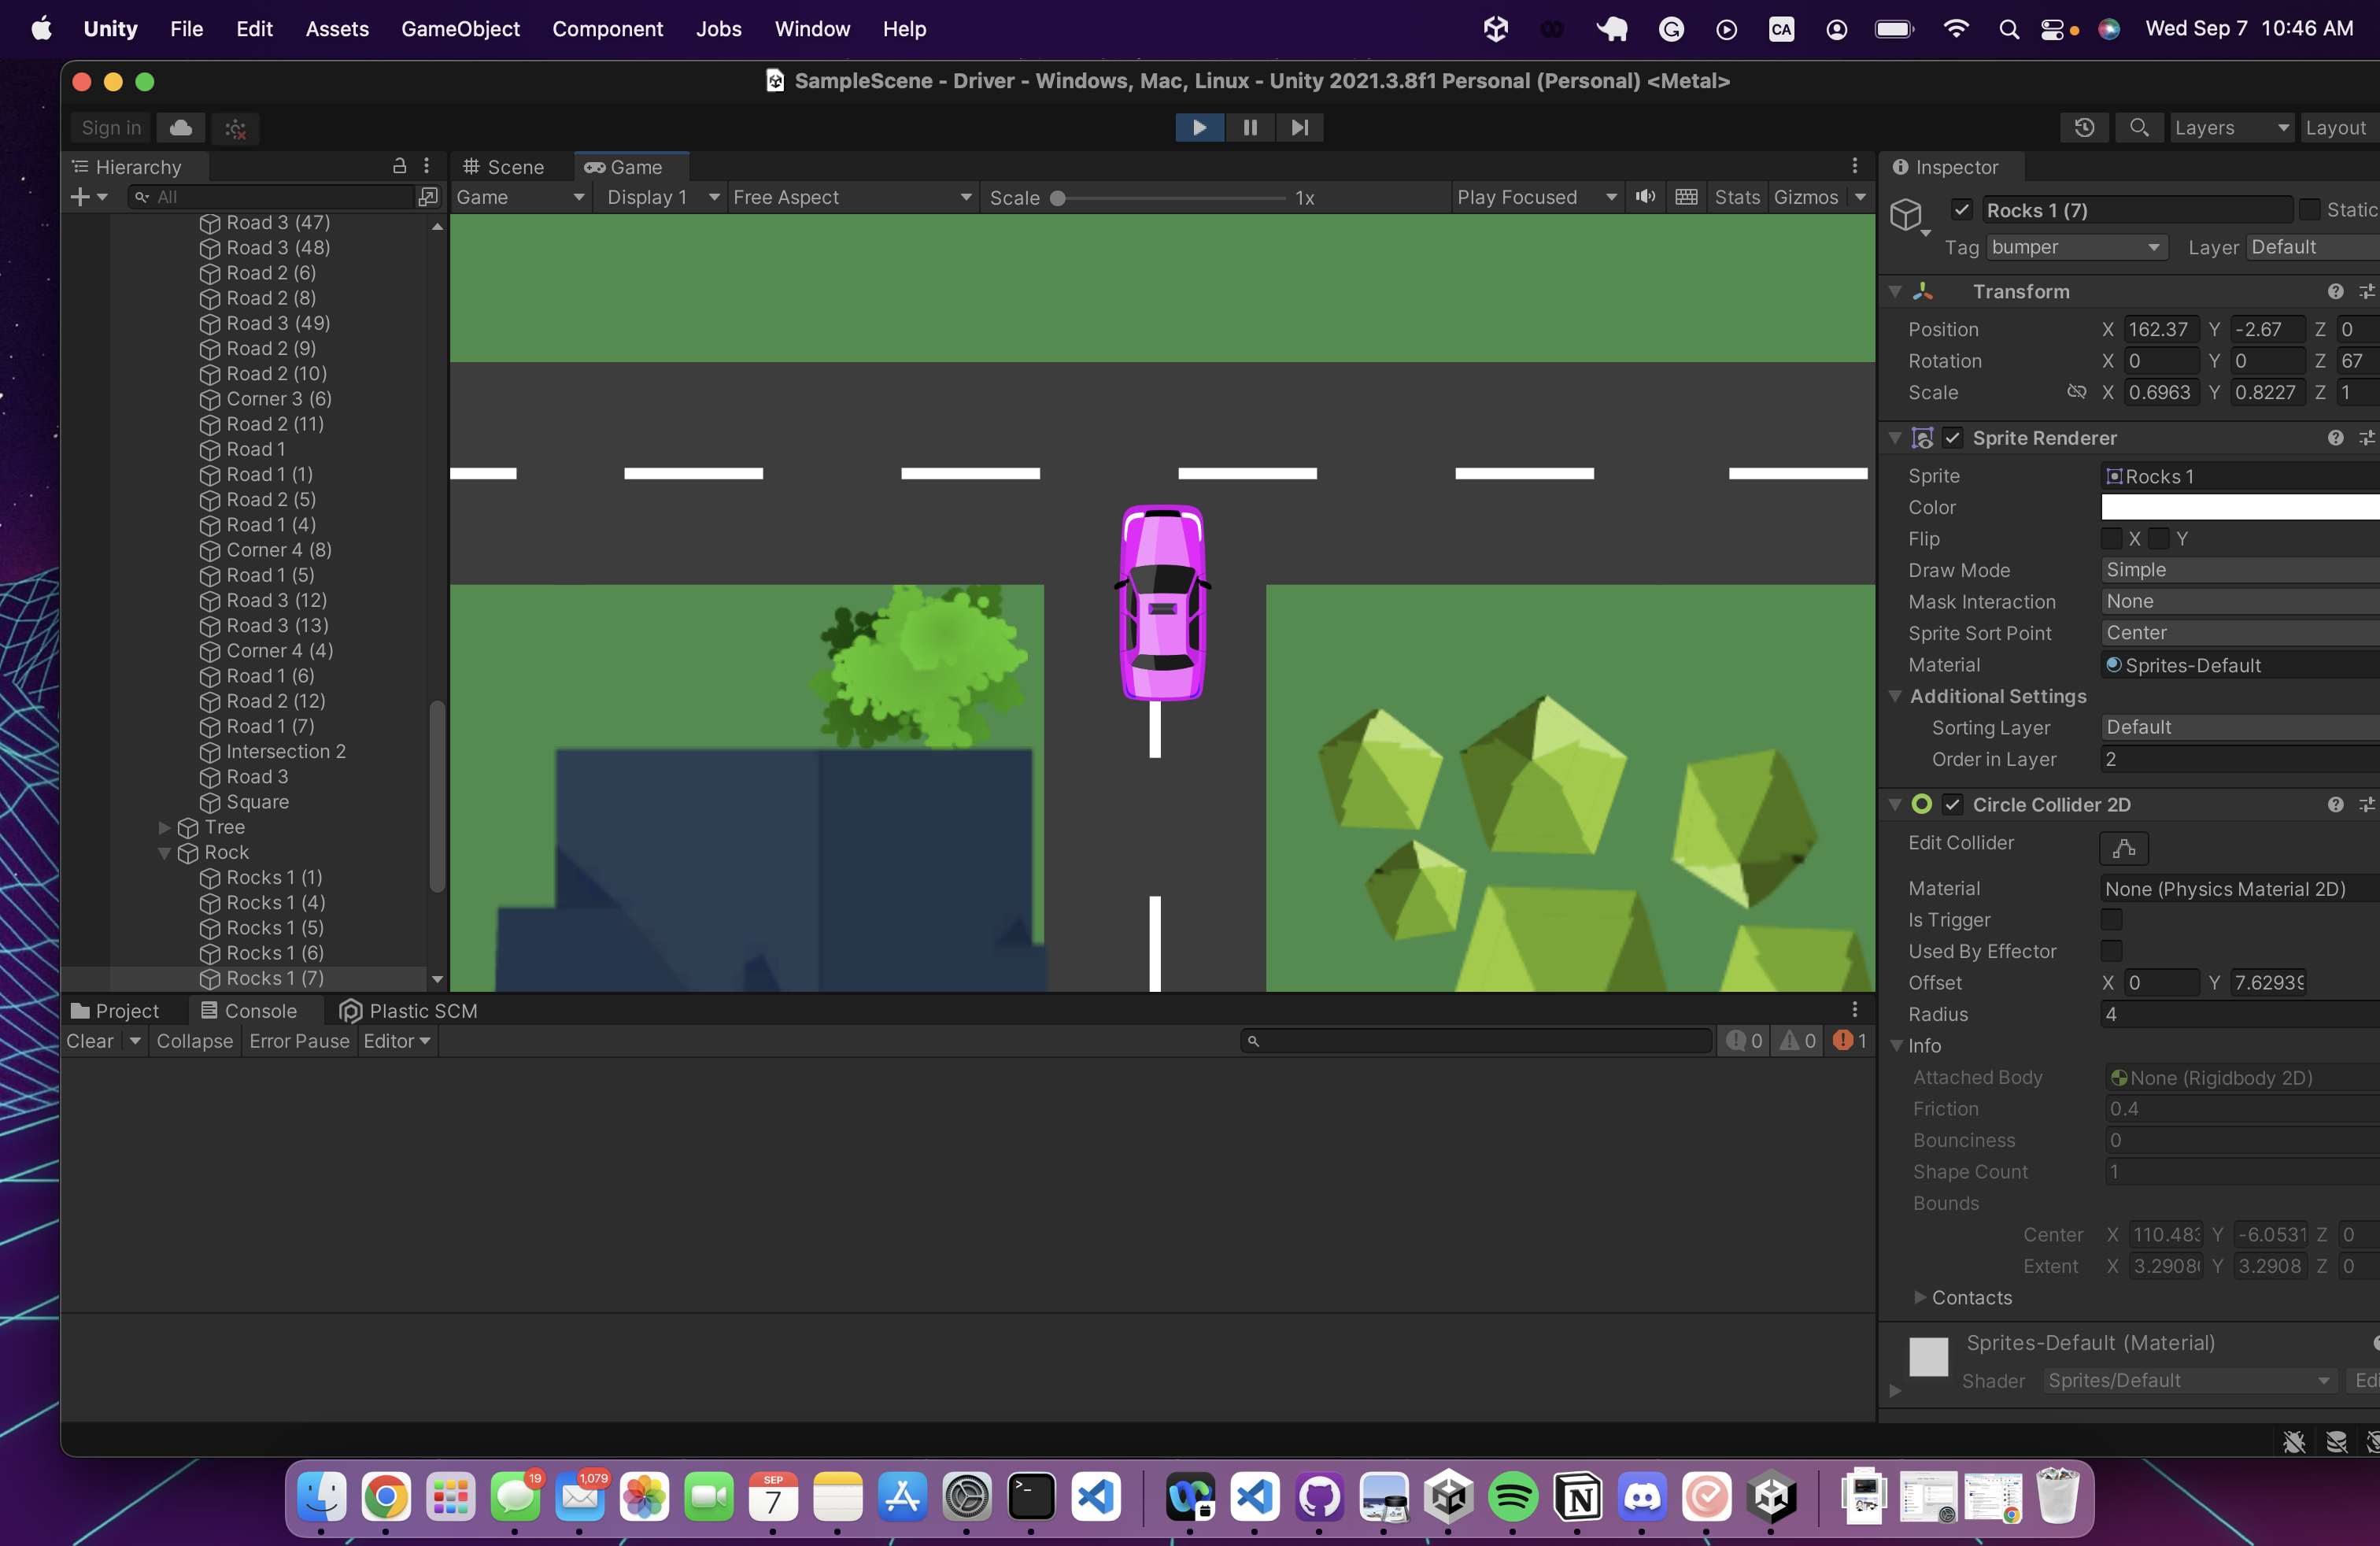Image resolution: width=2380 pixels, height=1546 pixels.
Task: Click the Sign in button
Action: pos(109,127)
